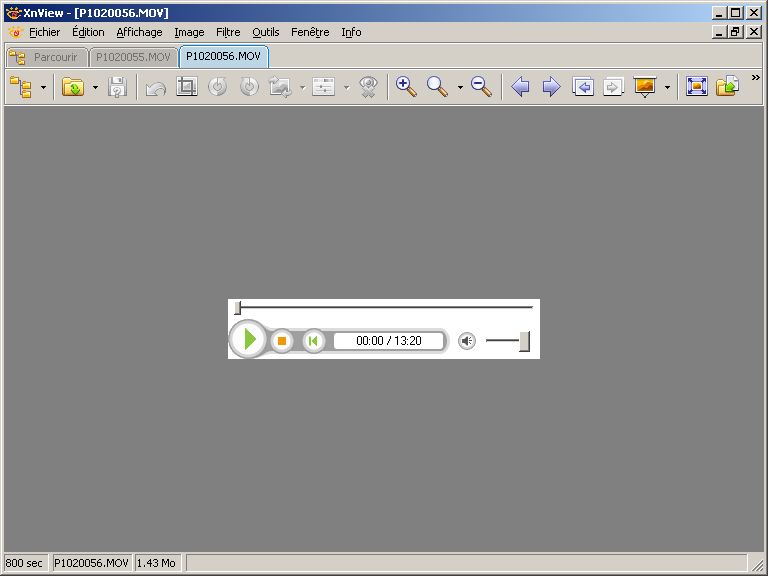Zoom in with the plus magnifier
This screenshot has width=768, height=576.
[406, 87]
